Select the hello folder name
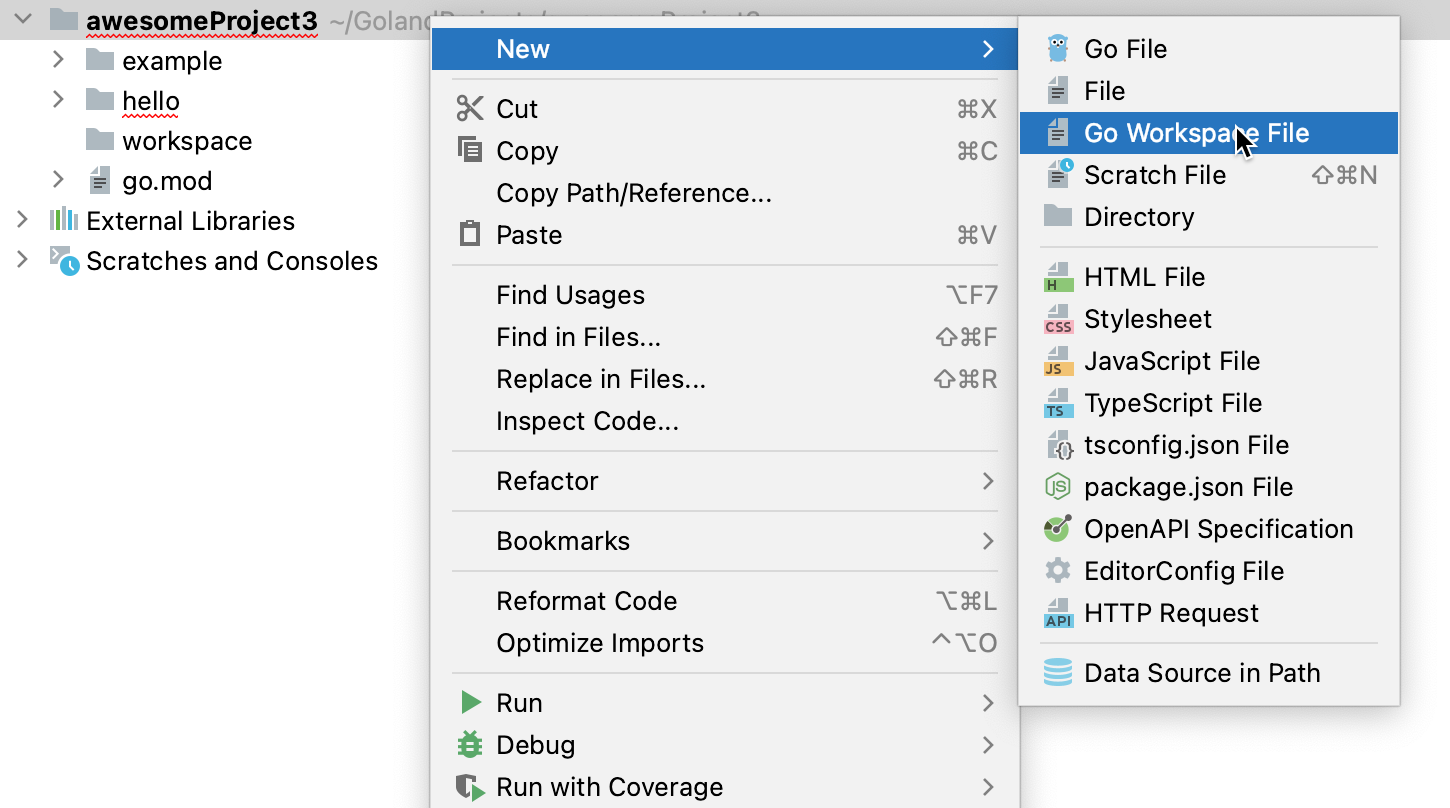 click(151, 101)
